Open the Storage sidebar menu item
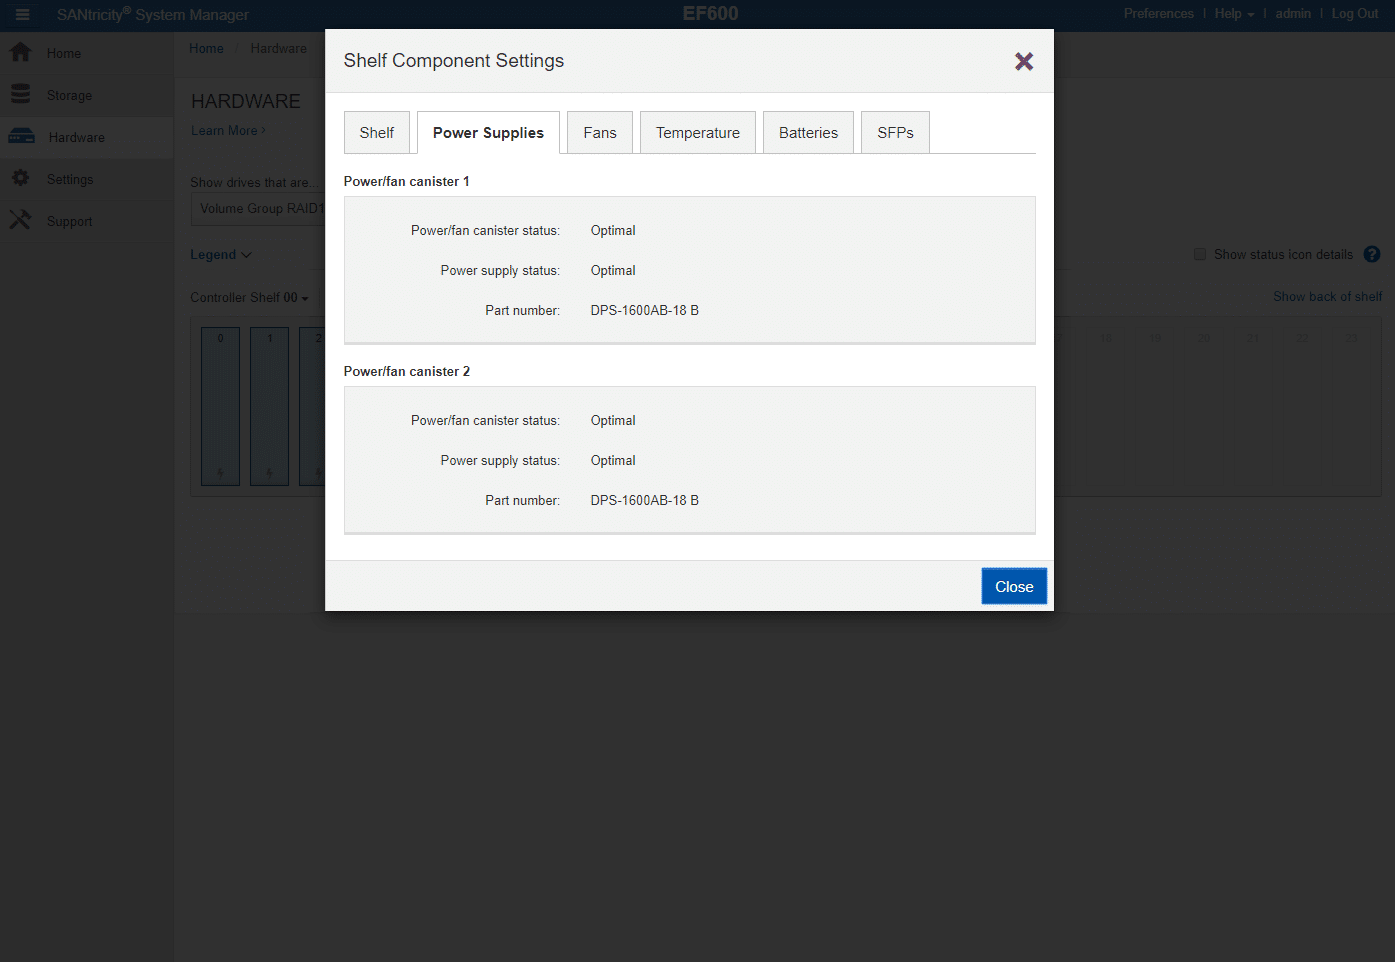 coord(87,95)
